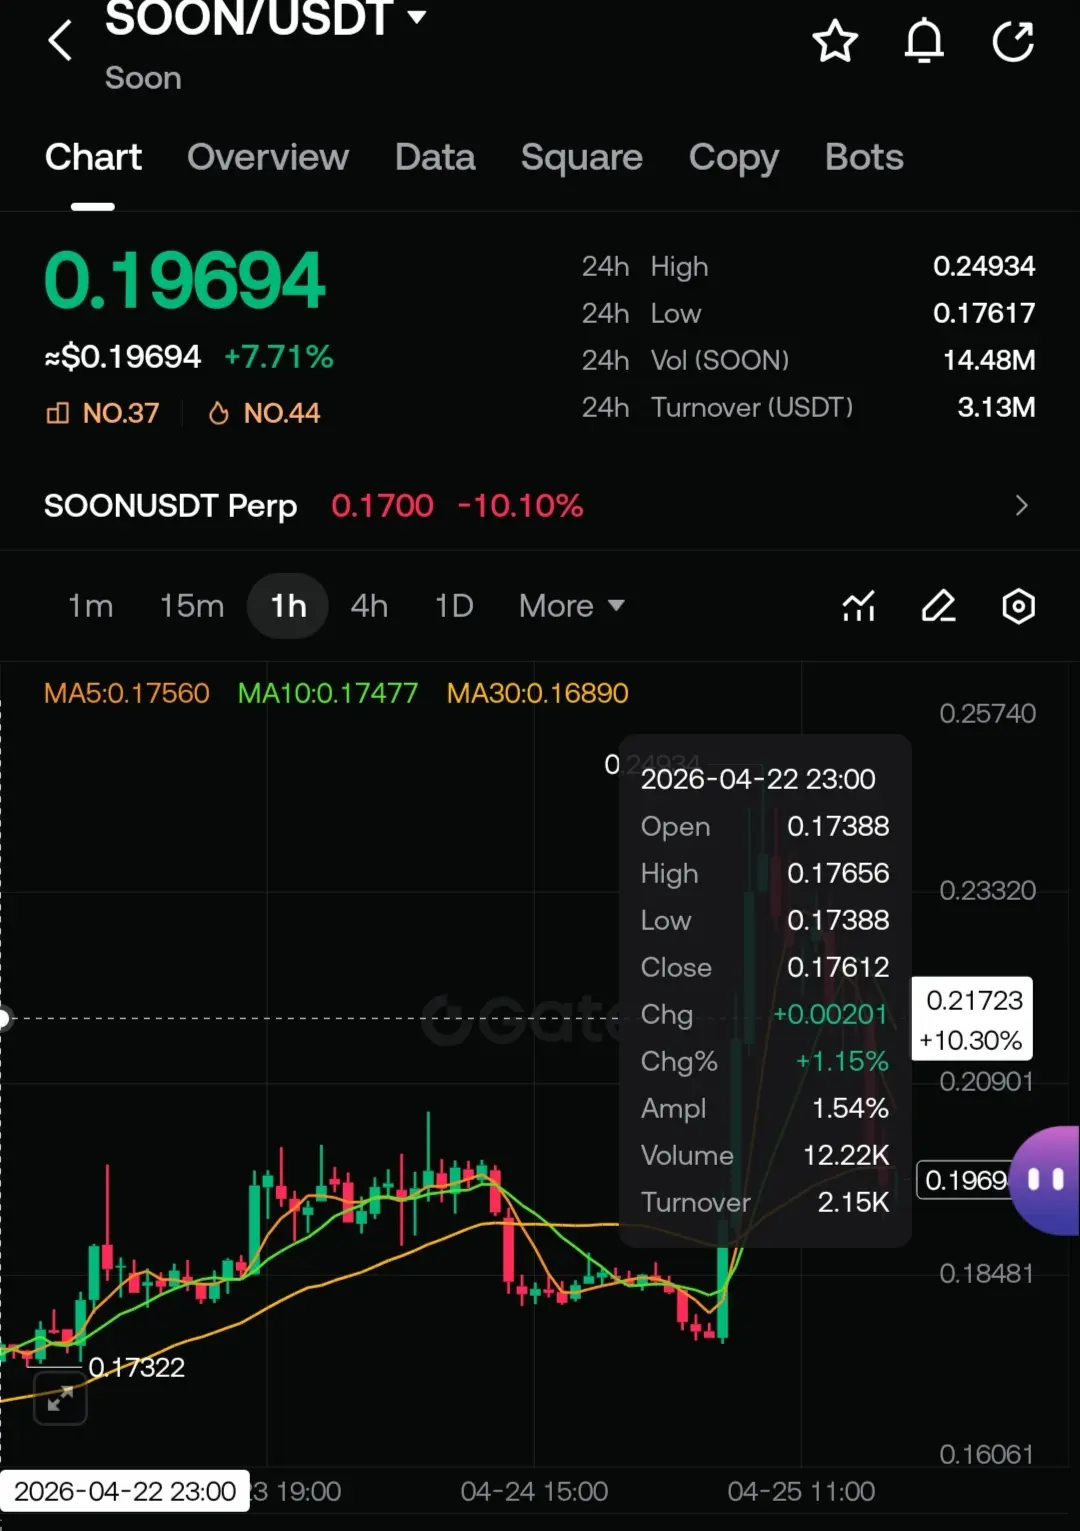Tap the share arrow icon
The image size is (1080, 1531).
click(x=1013, y=41)
